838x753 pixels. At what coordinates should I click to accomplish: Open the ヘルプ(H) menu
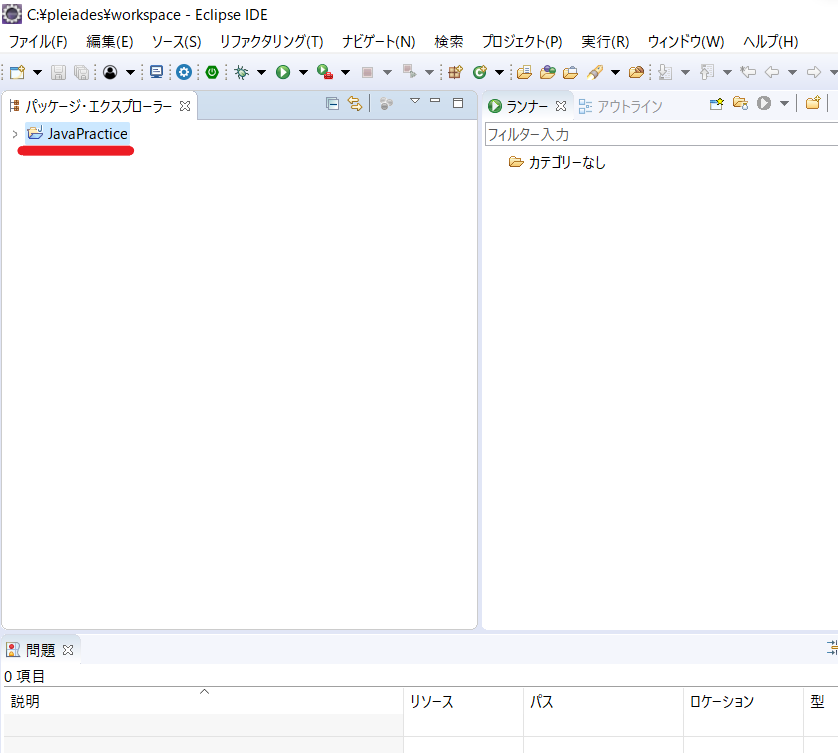(770, 42)
